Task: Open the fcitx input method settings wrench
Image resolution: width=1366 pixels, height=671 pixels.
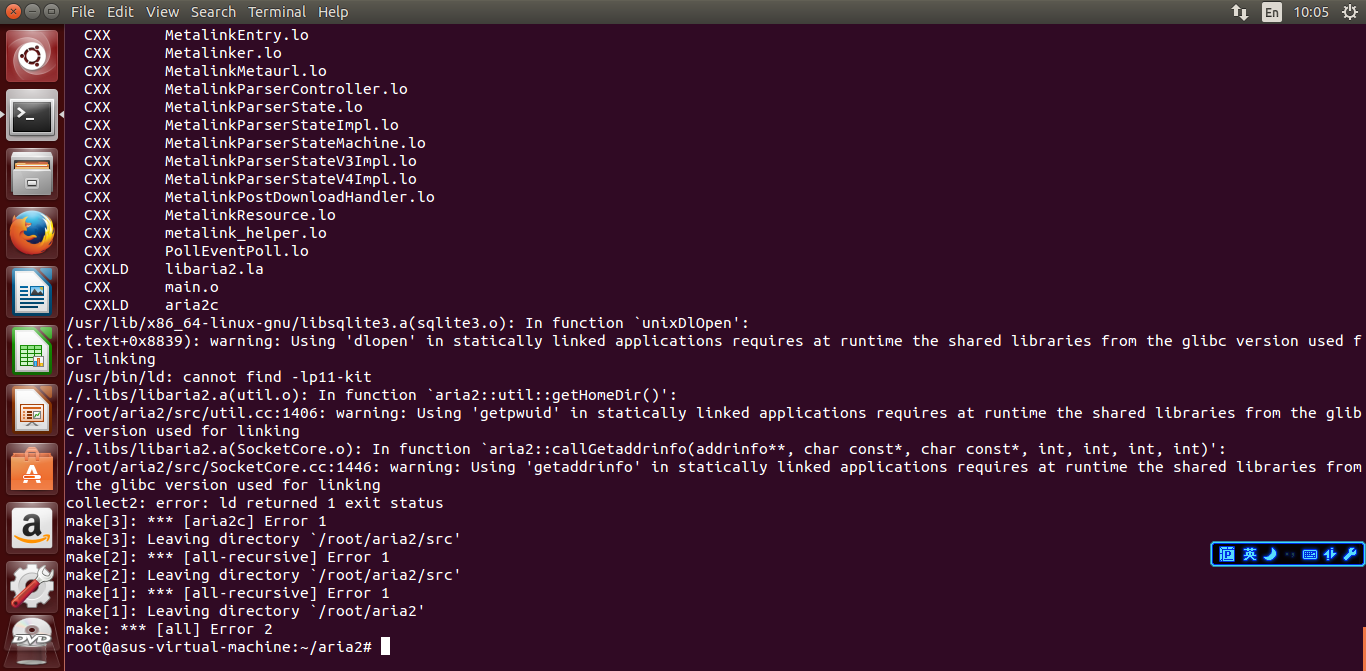Action: [x=1349, y=554]
